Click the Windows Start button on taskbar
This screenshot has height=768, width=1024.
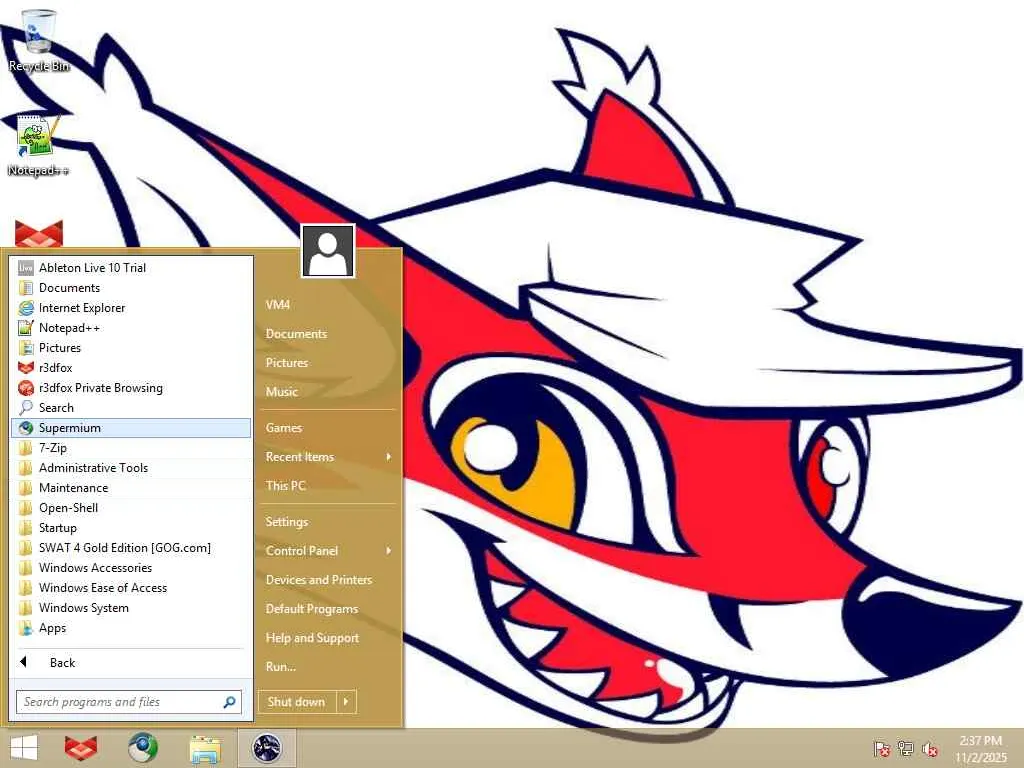click(x=24, y=748)
